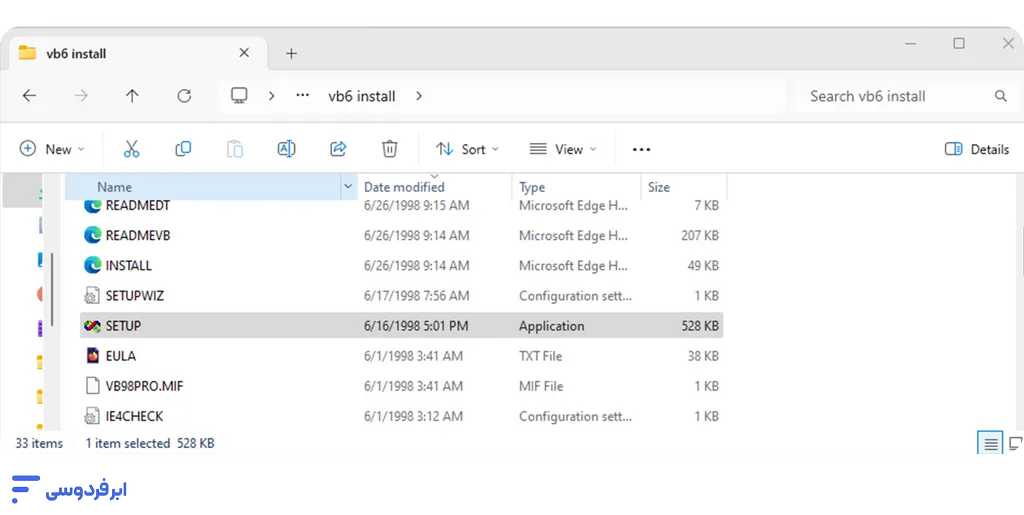Click SETUP date 6/16/1998 5:01 PM

click(x=416, y=326)
